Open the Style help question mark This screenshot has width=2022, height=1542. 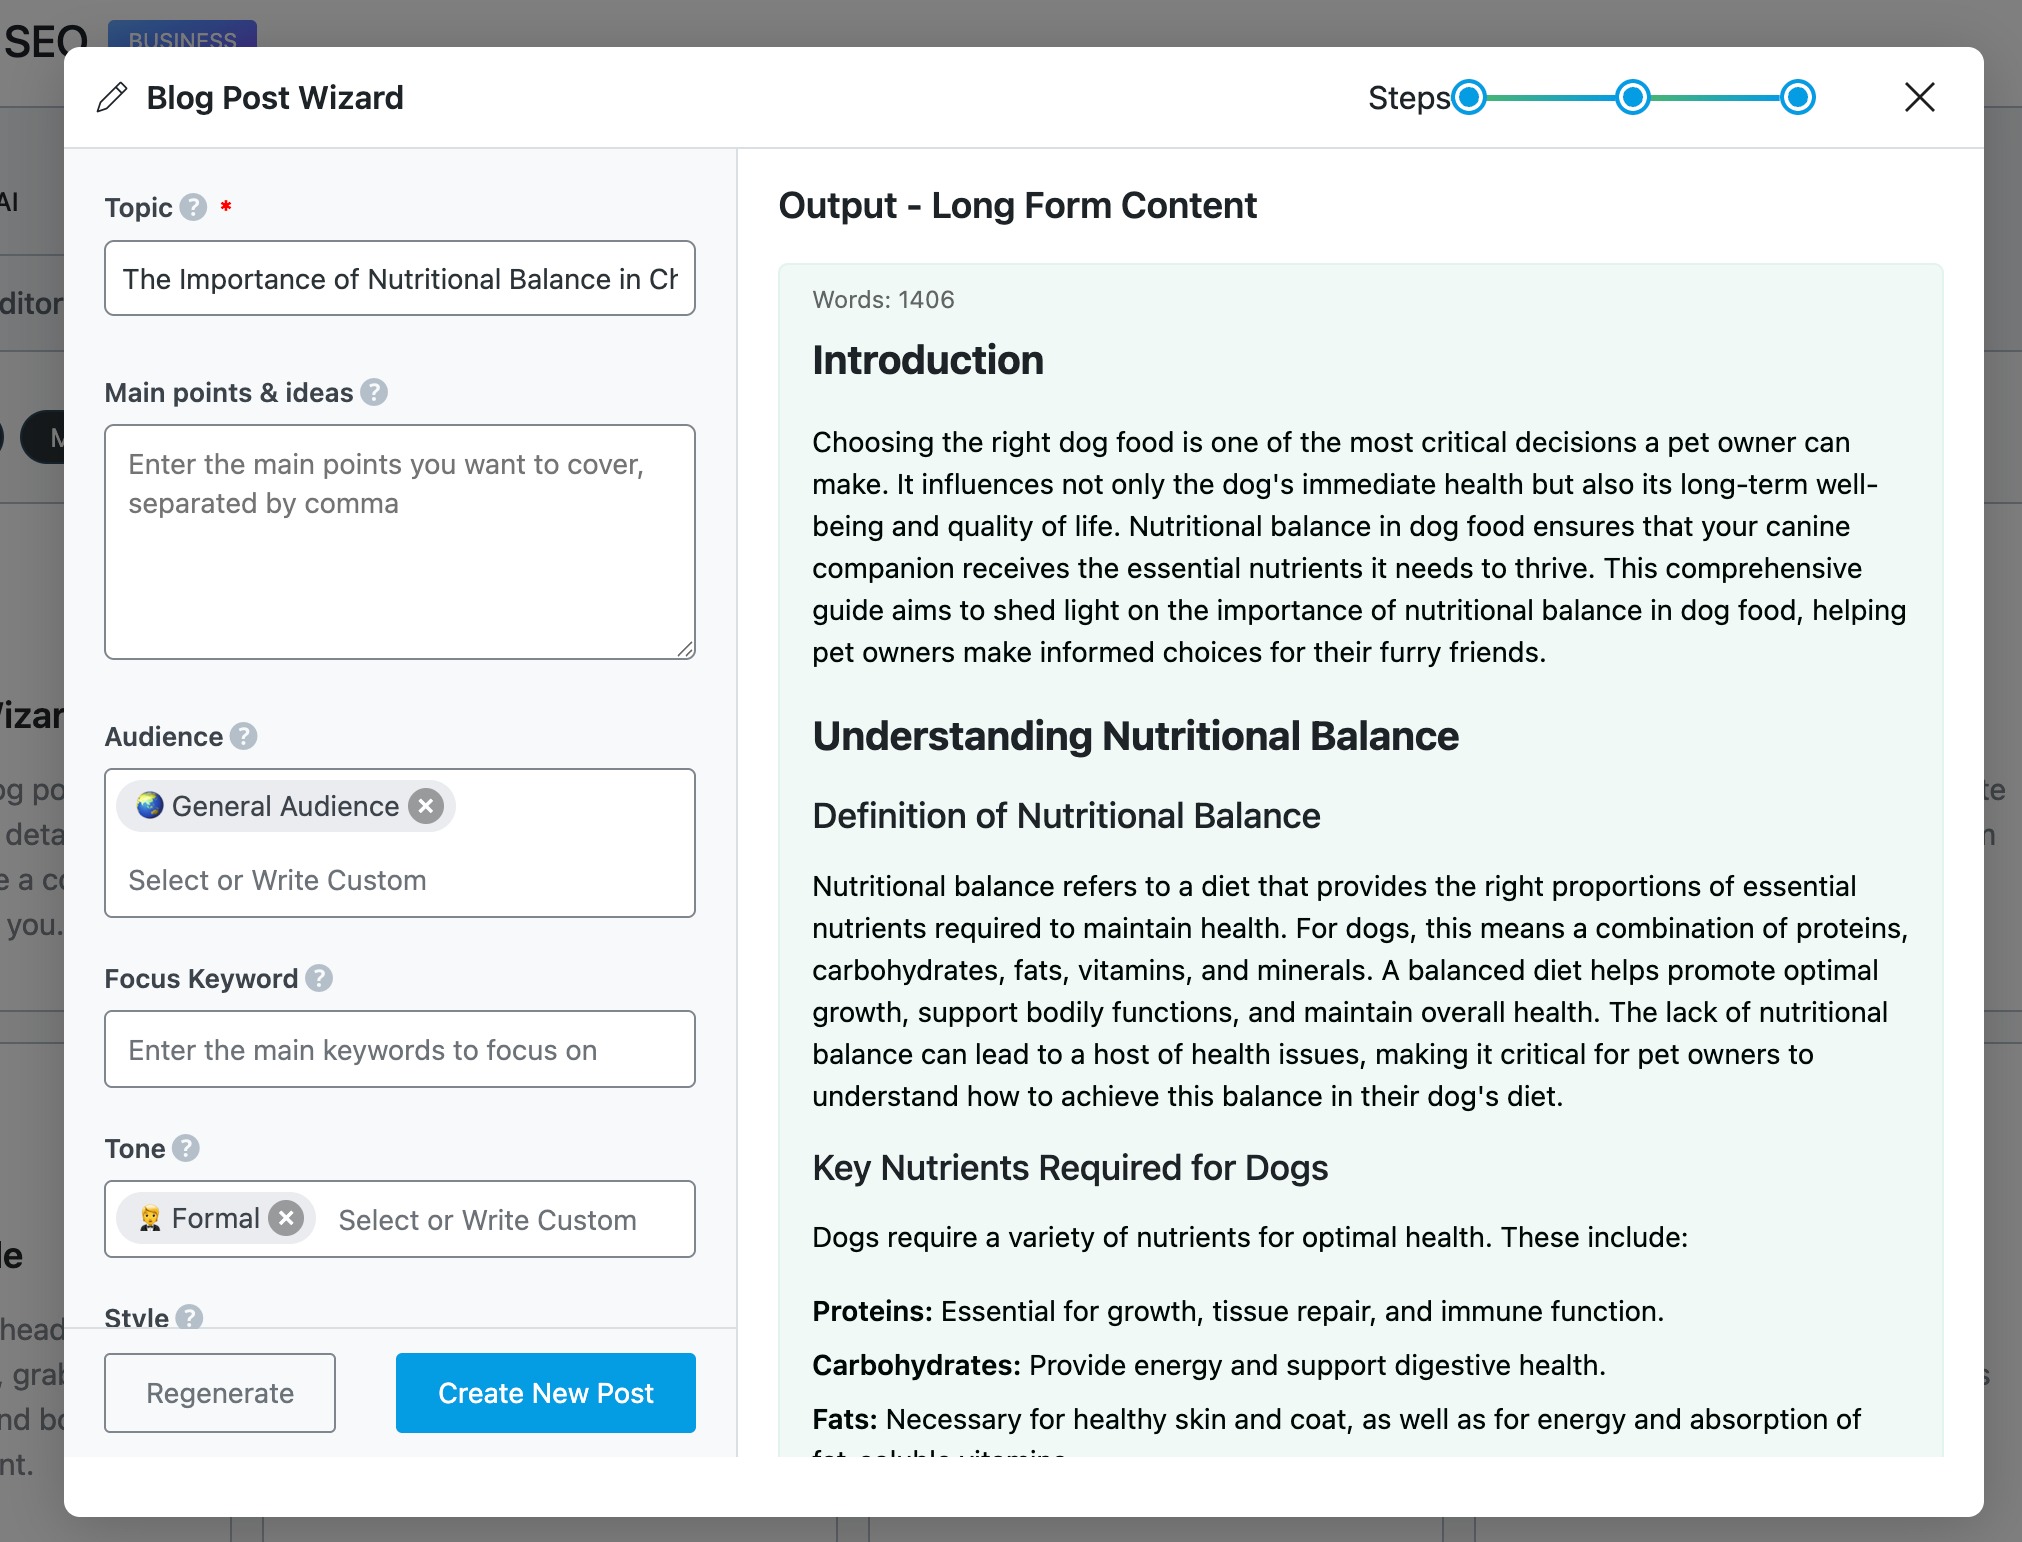point(189,1317)
